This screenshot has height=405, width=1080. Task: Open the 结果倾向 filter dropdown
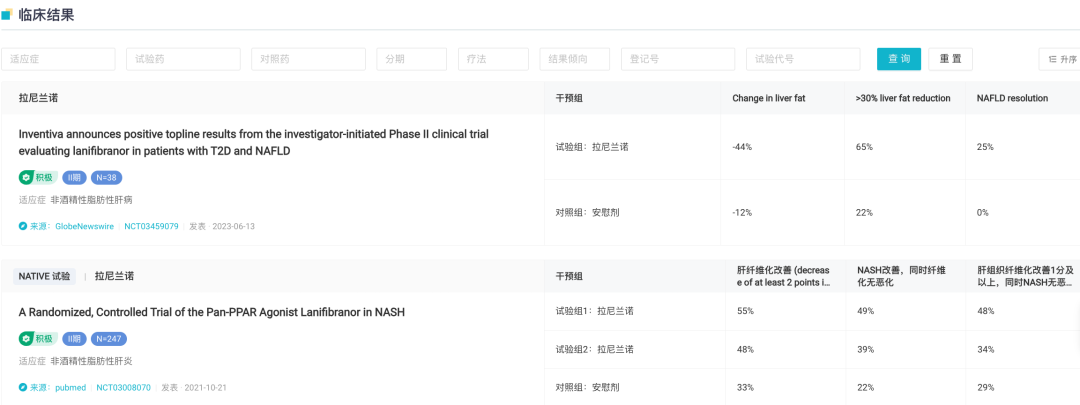pos(574,59)
